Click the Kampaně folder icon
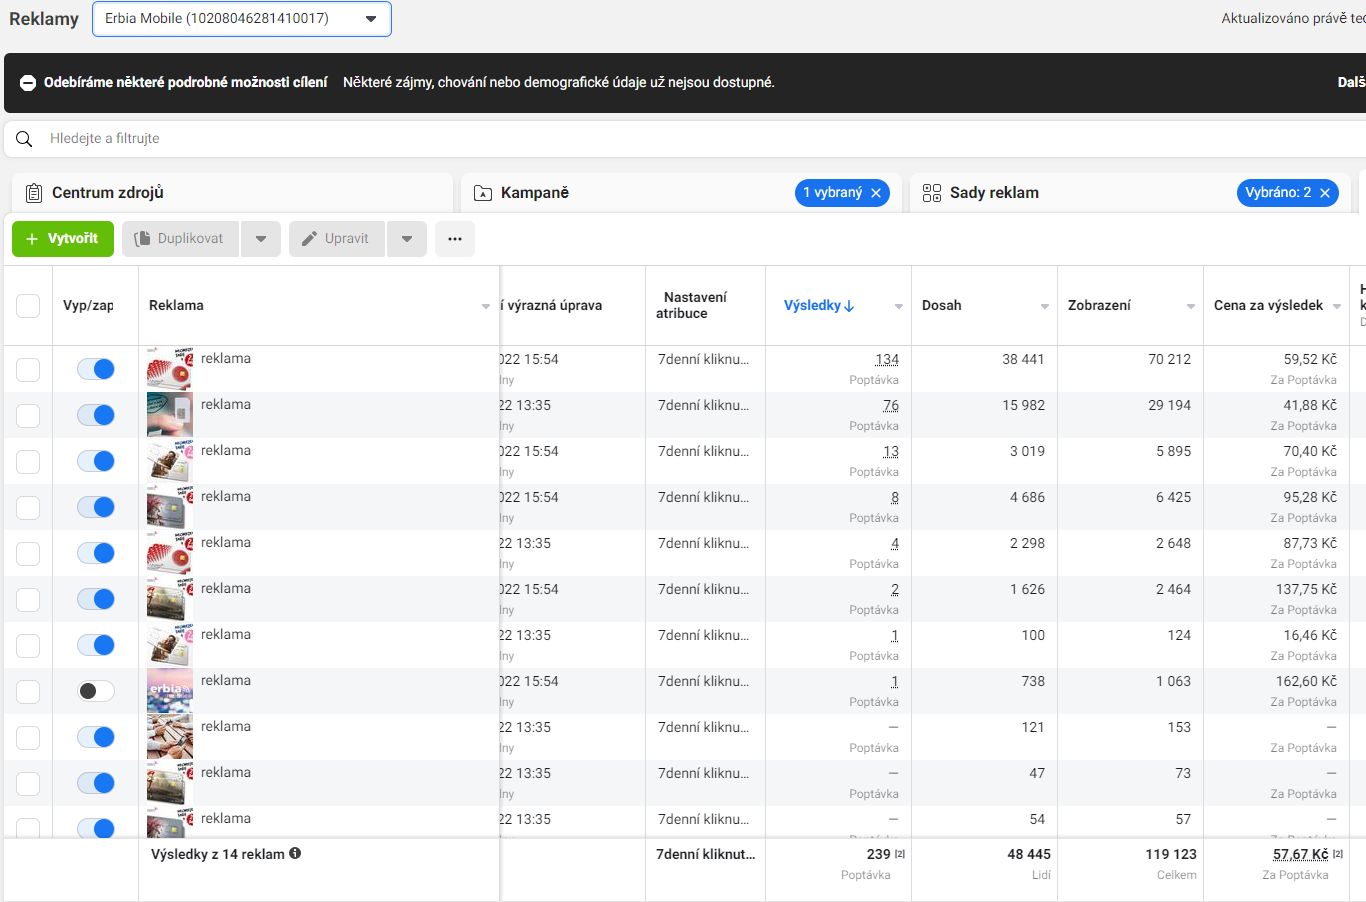 [x=483, y=193]
